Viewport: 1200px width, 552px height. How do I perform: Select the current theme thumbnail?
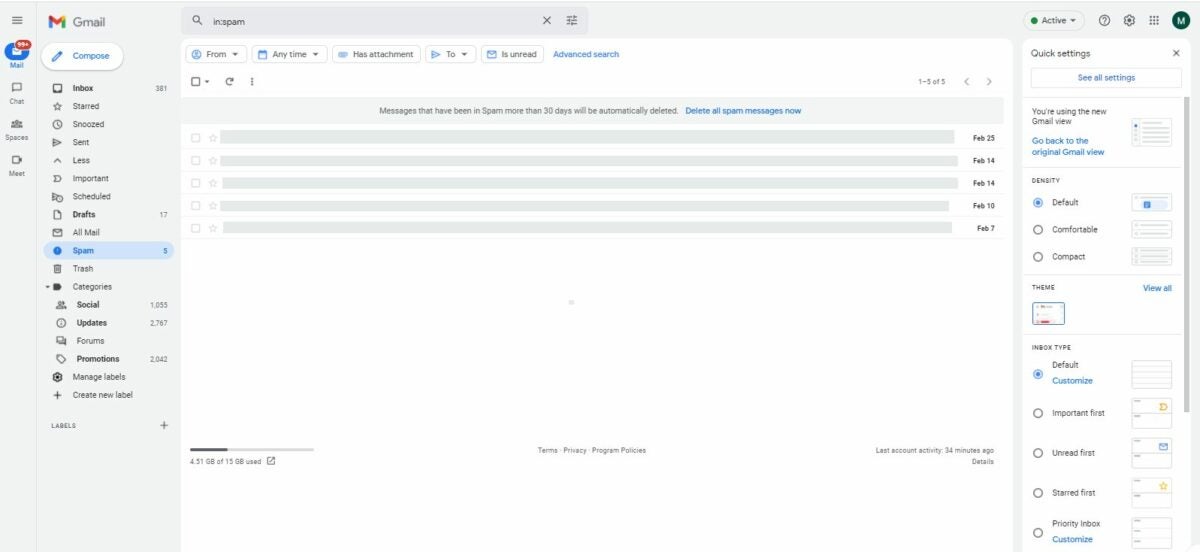1048,313
